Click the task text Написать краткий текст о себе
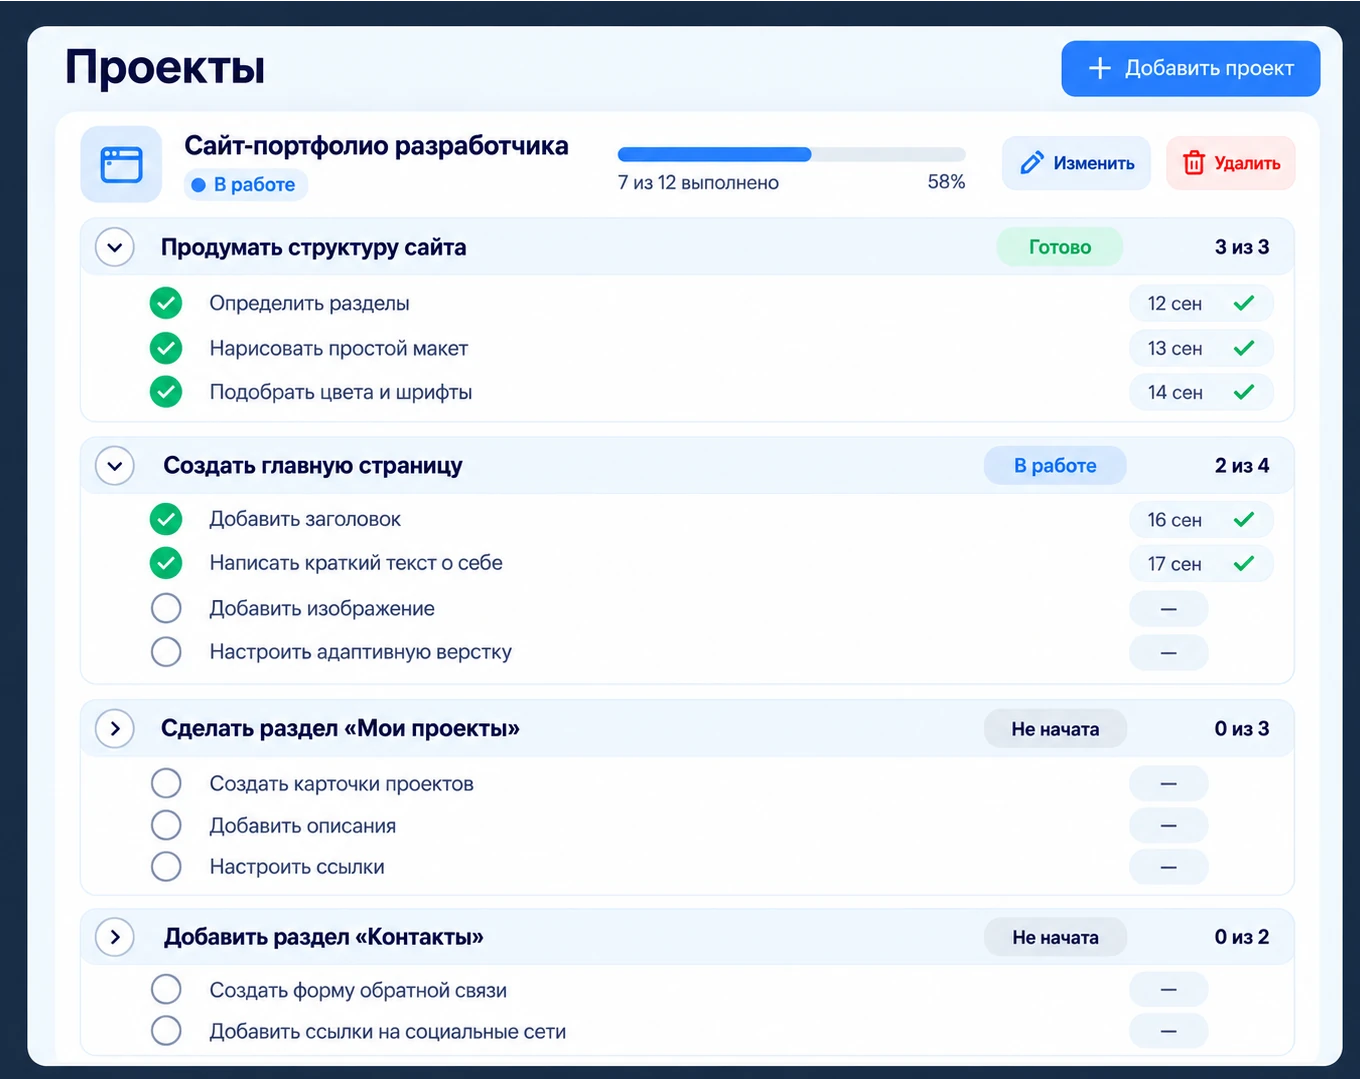The height and width of the screenshot is (1080, 1360). pos(356,563)
